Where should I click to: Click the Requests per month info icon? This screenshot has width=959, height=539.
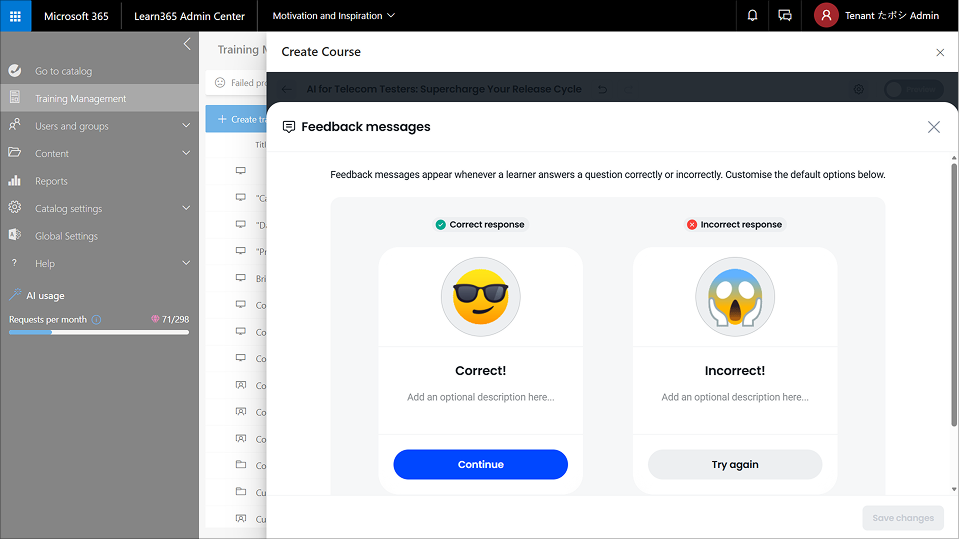coord(97,320)
